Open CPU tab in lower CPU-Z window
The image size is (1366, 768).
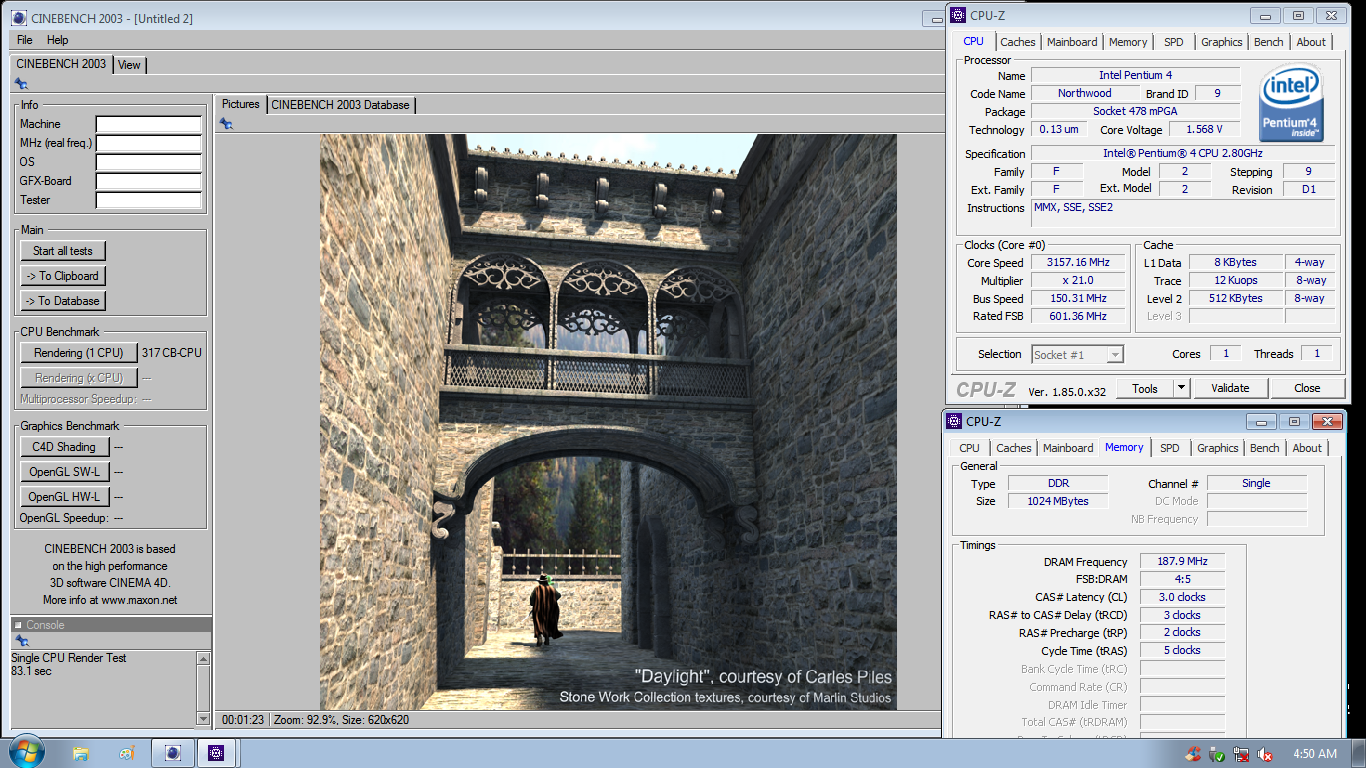coord(969,448)
